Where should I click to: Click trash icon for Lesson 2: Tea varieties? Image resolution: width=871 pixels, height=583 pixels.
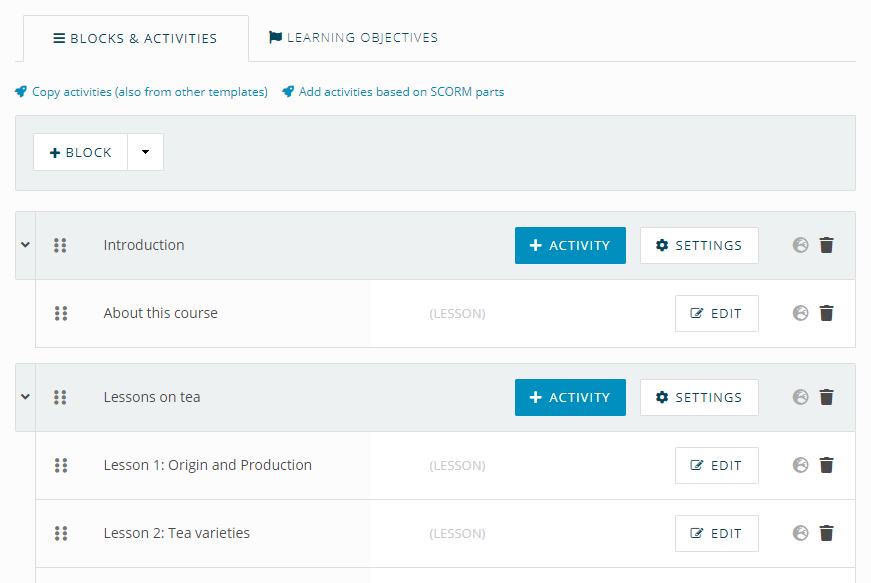tap(827, 533)
